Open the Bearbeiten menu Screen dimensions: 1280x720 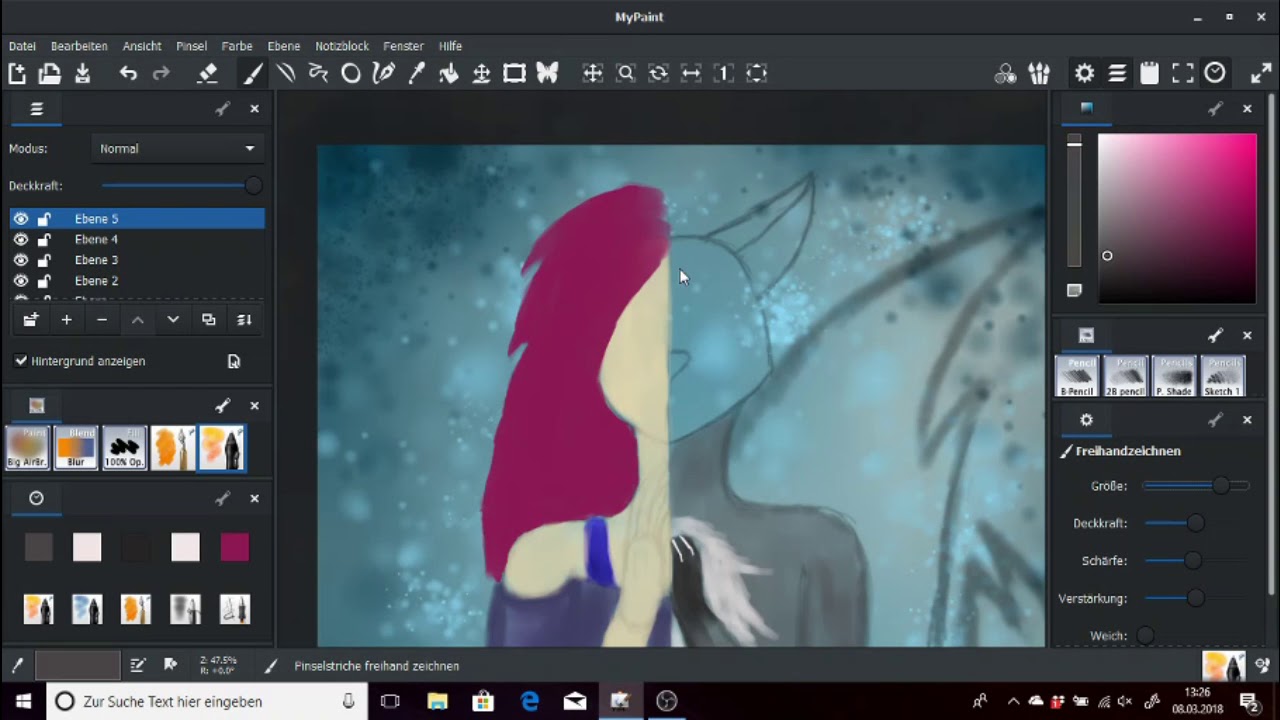coord(79,46)
